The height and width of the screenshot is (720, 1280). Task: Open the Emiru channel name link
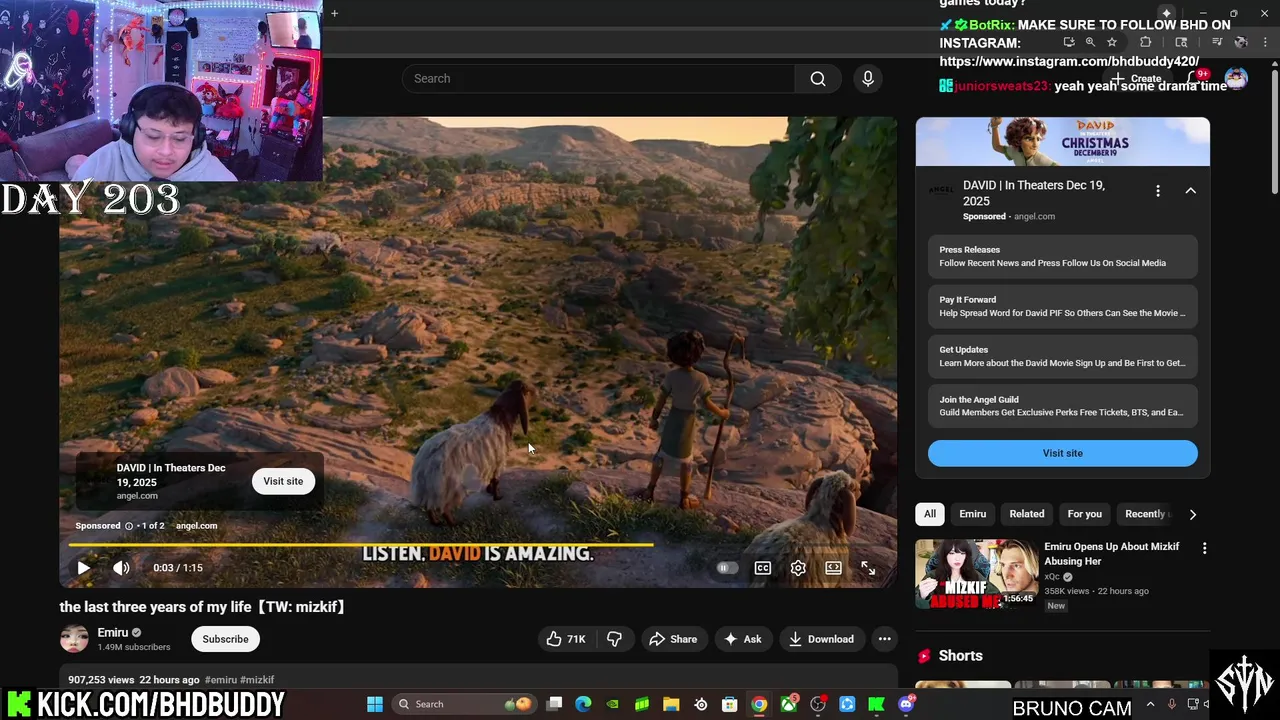(x=113, y=632)
